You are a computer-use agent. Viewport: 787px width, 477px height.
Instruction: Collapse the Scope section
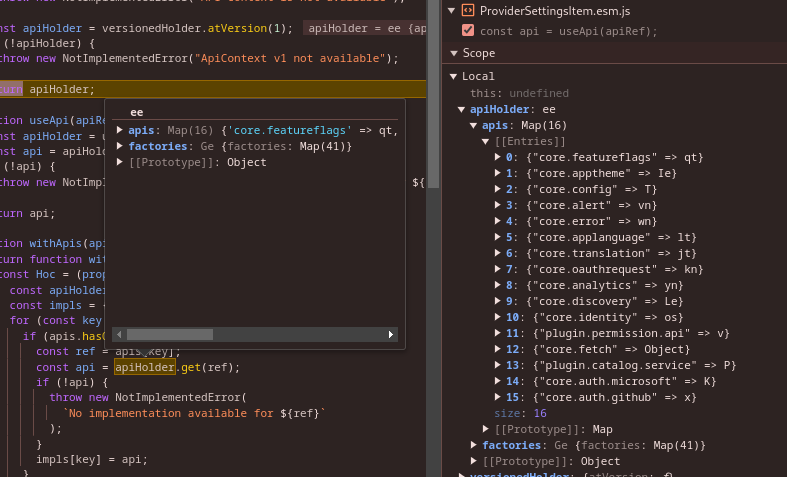point(455,53)
